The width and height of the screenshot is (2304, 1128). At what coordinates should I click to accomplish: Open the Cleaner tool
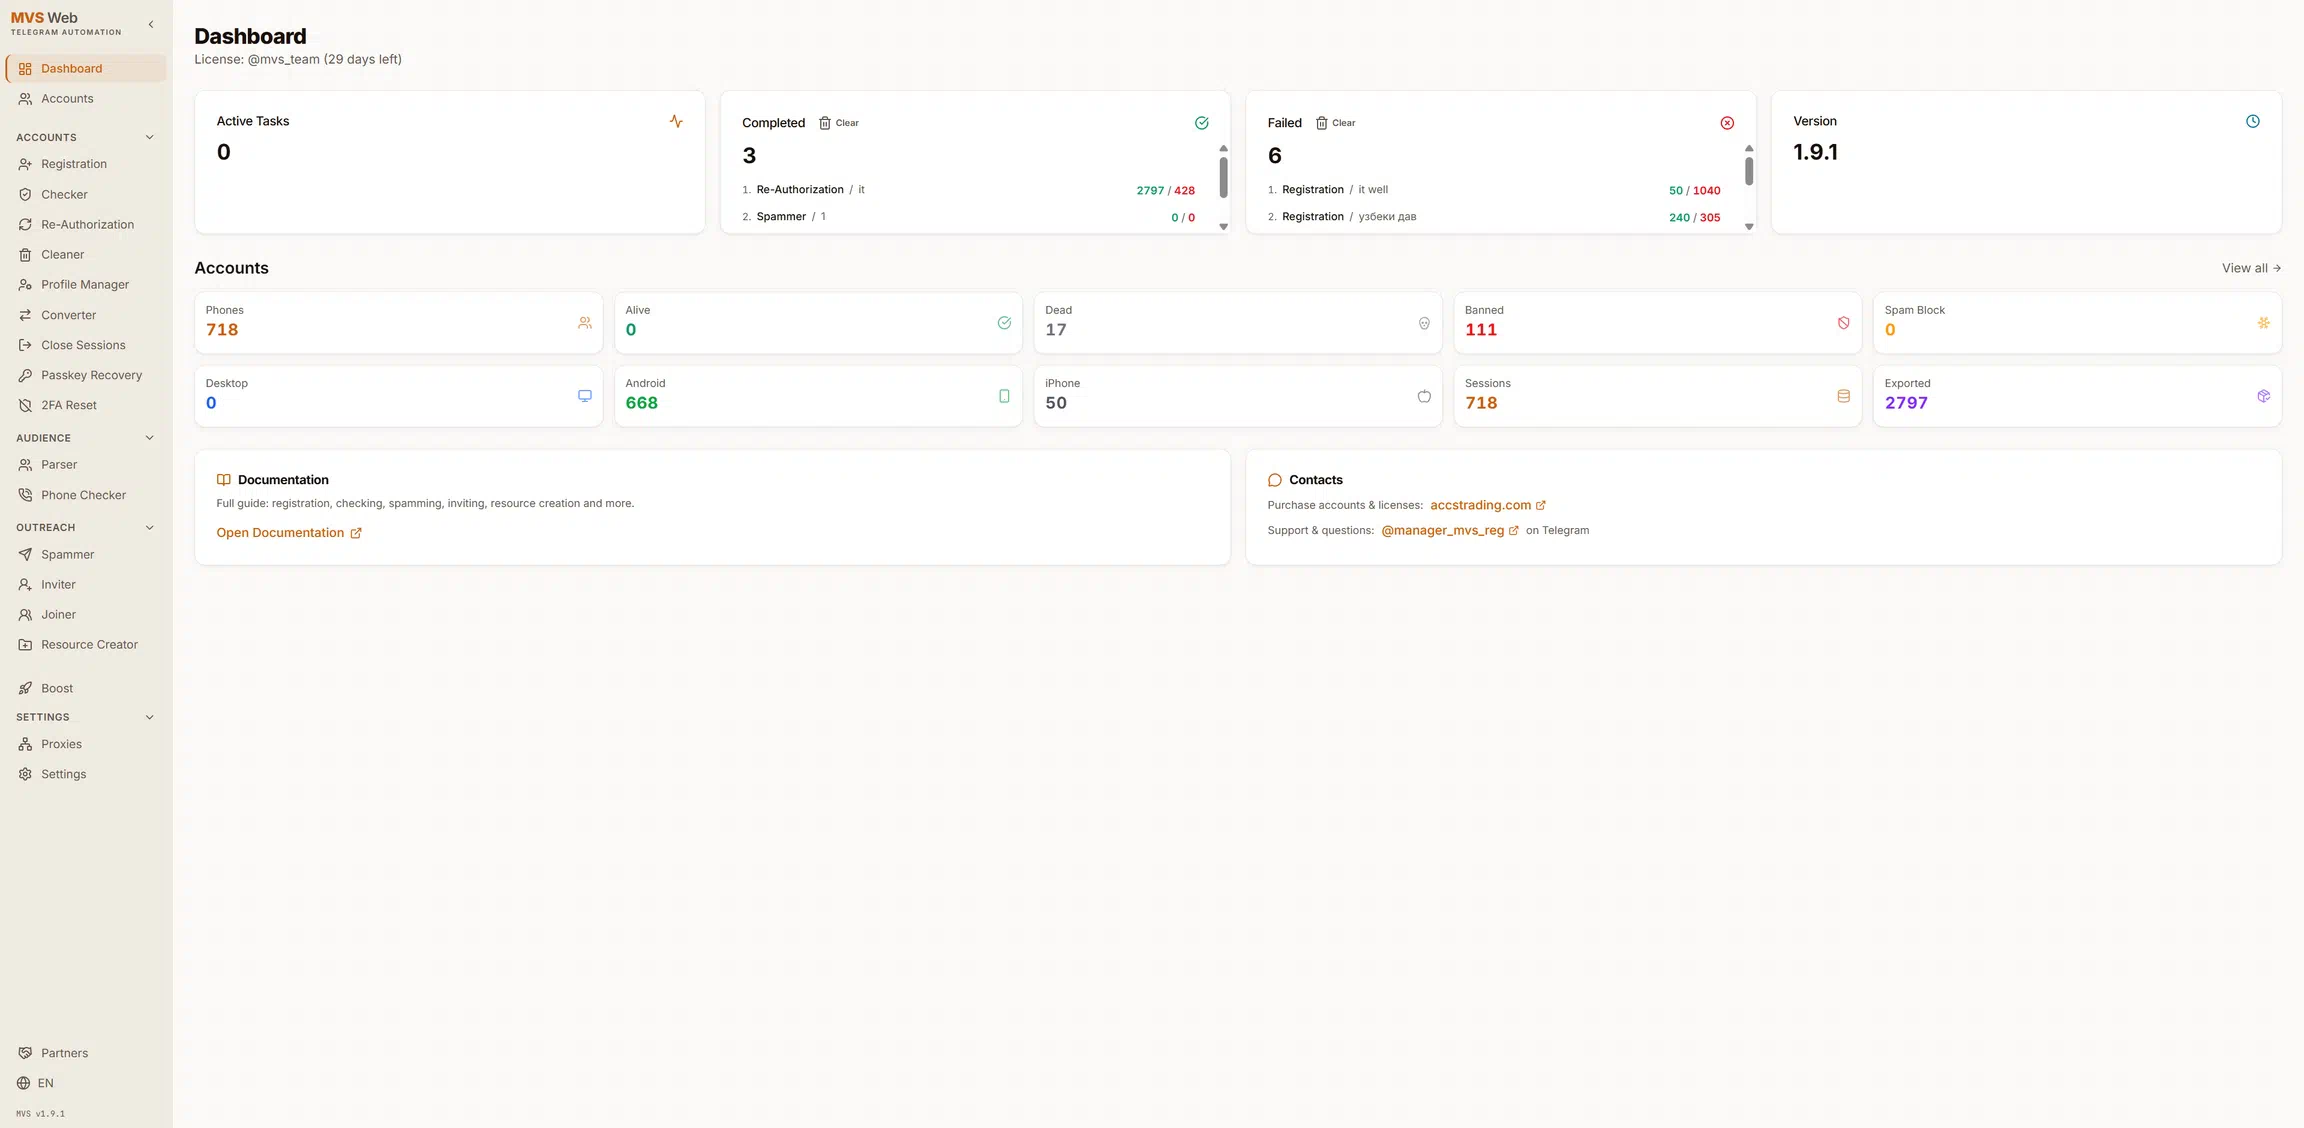86,254
